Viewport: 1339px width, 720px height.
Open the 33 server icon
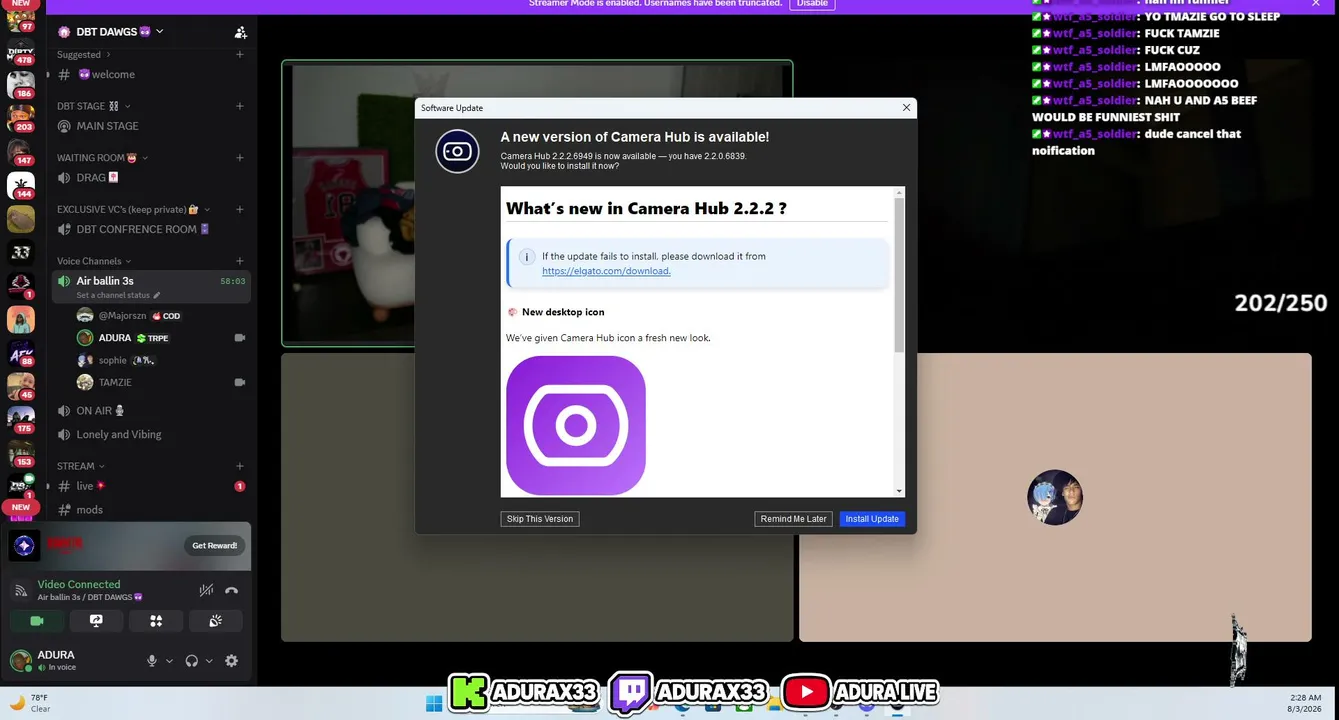coord(21,252)
